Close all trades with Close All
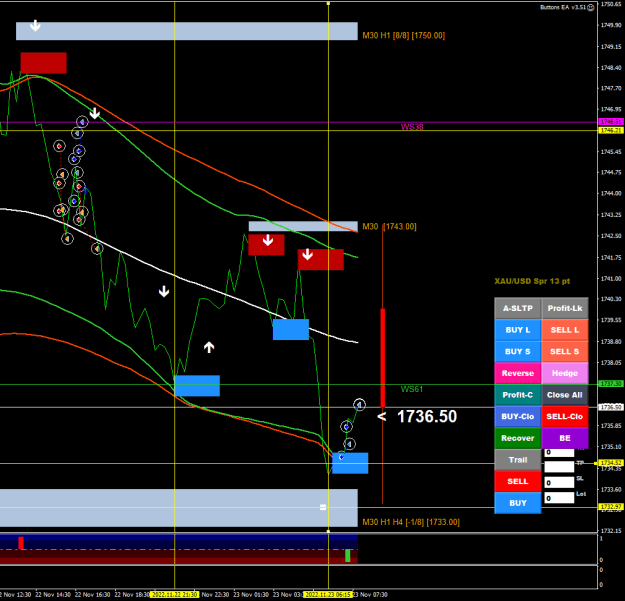Viewport: 625px width, 601px height. [565, 395]
